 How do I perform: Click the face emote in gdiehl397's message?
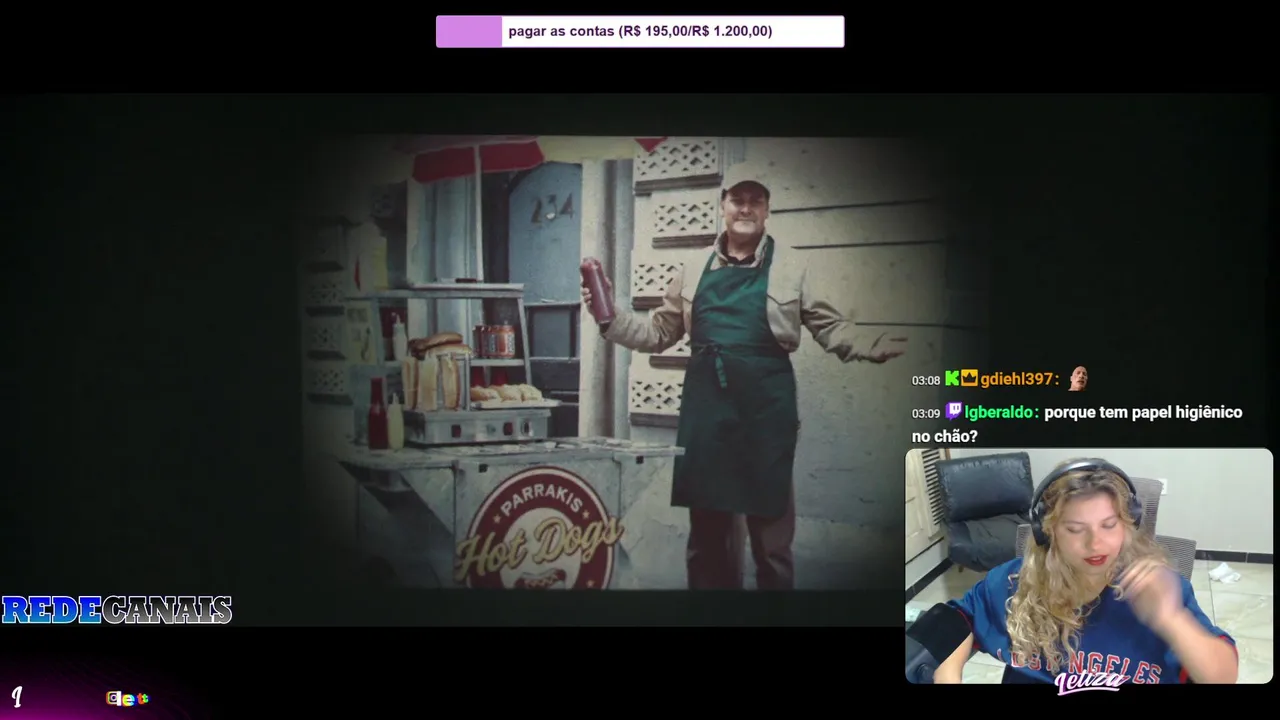tap(1077, 379)
